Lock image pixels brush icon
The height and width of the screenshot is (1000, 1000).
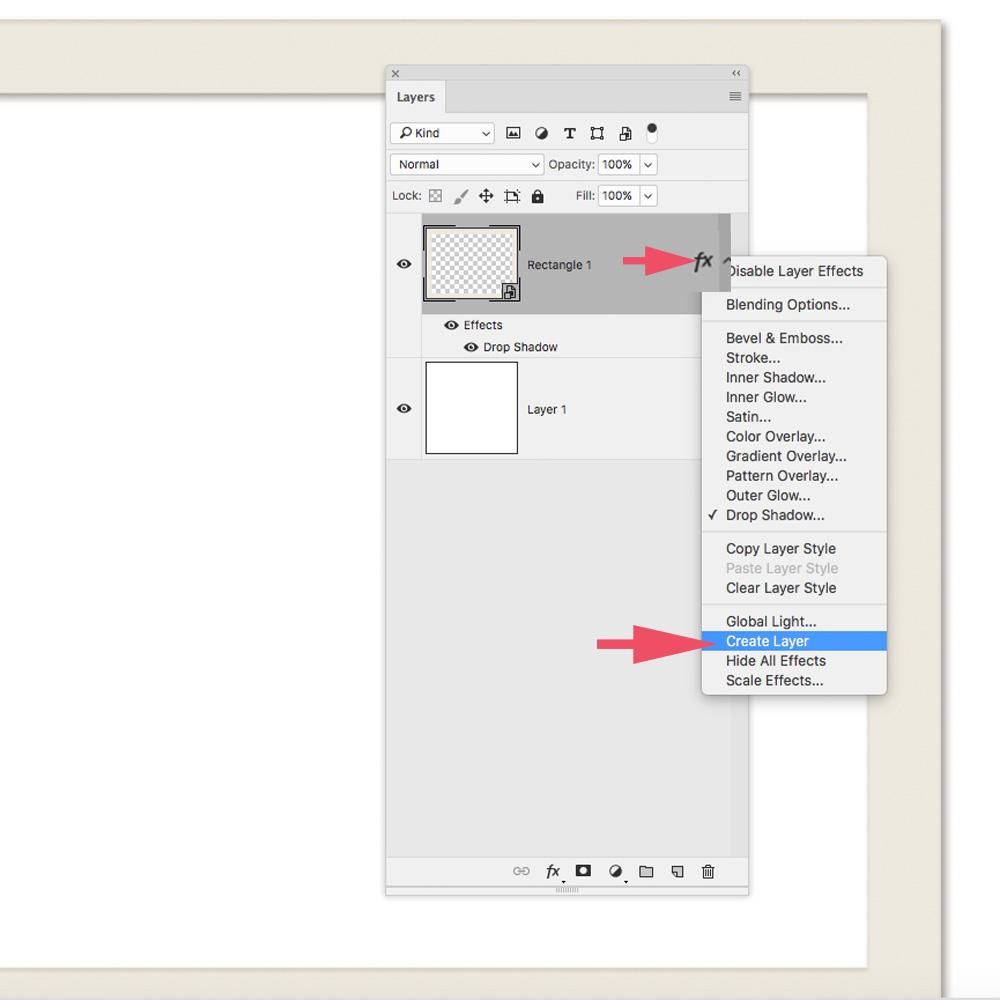click(460, 196)
